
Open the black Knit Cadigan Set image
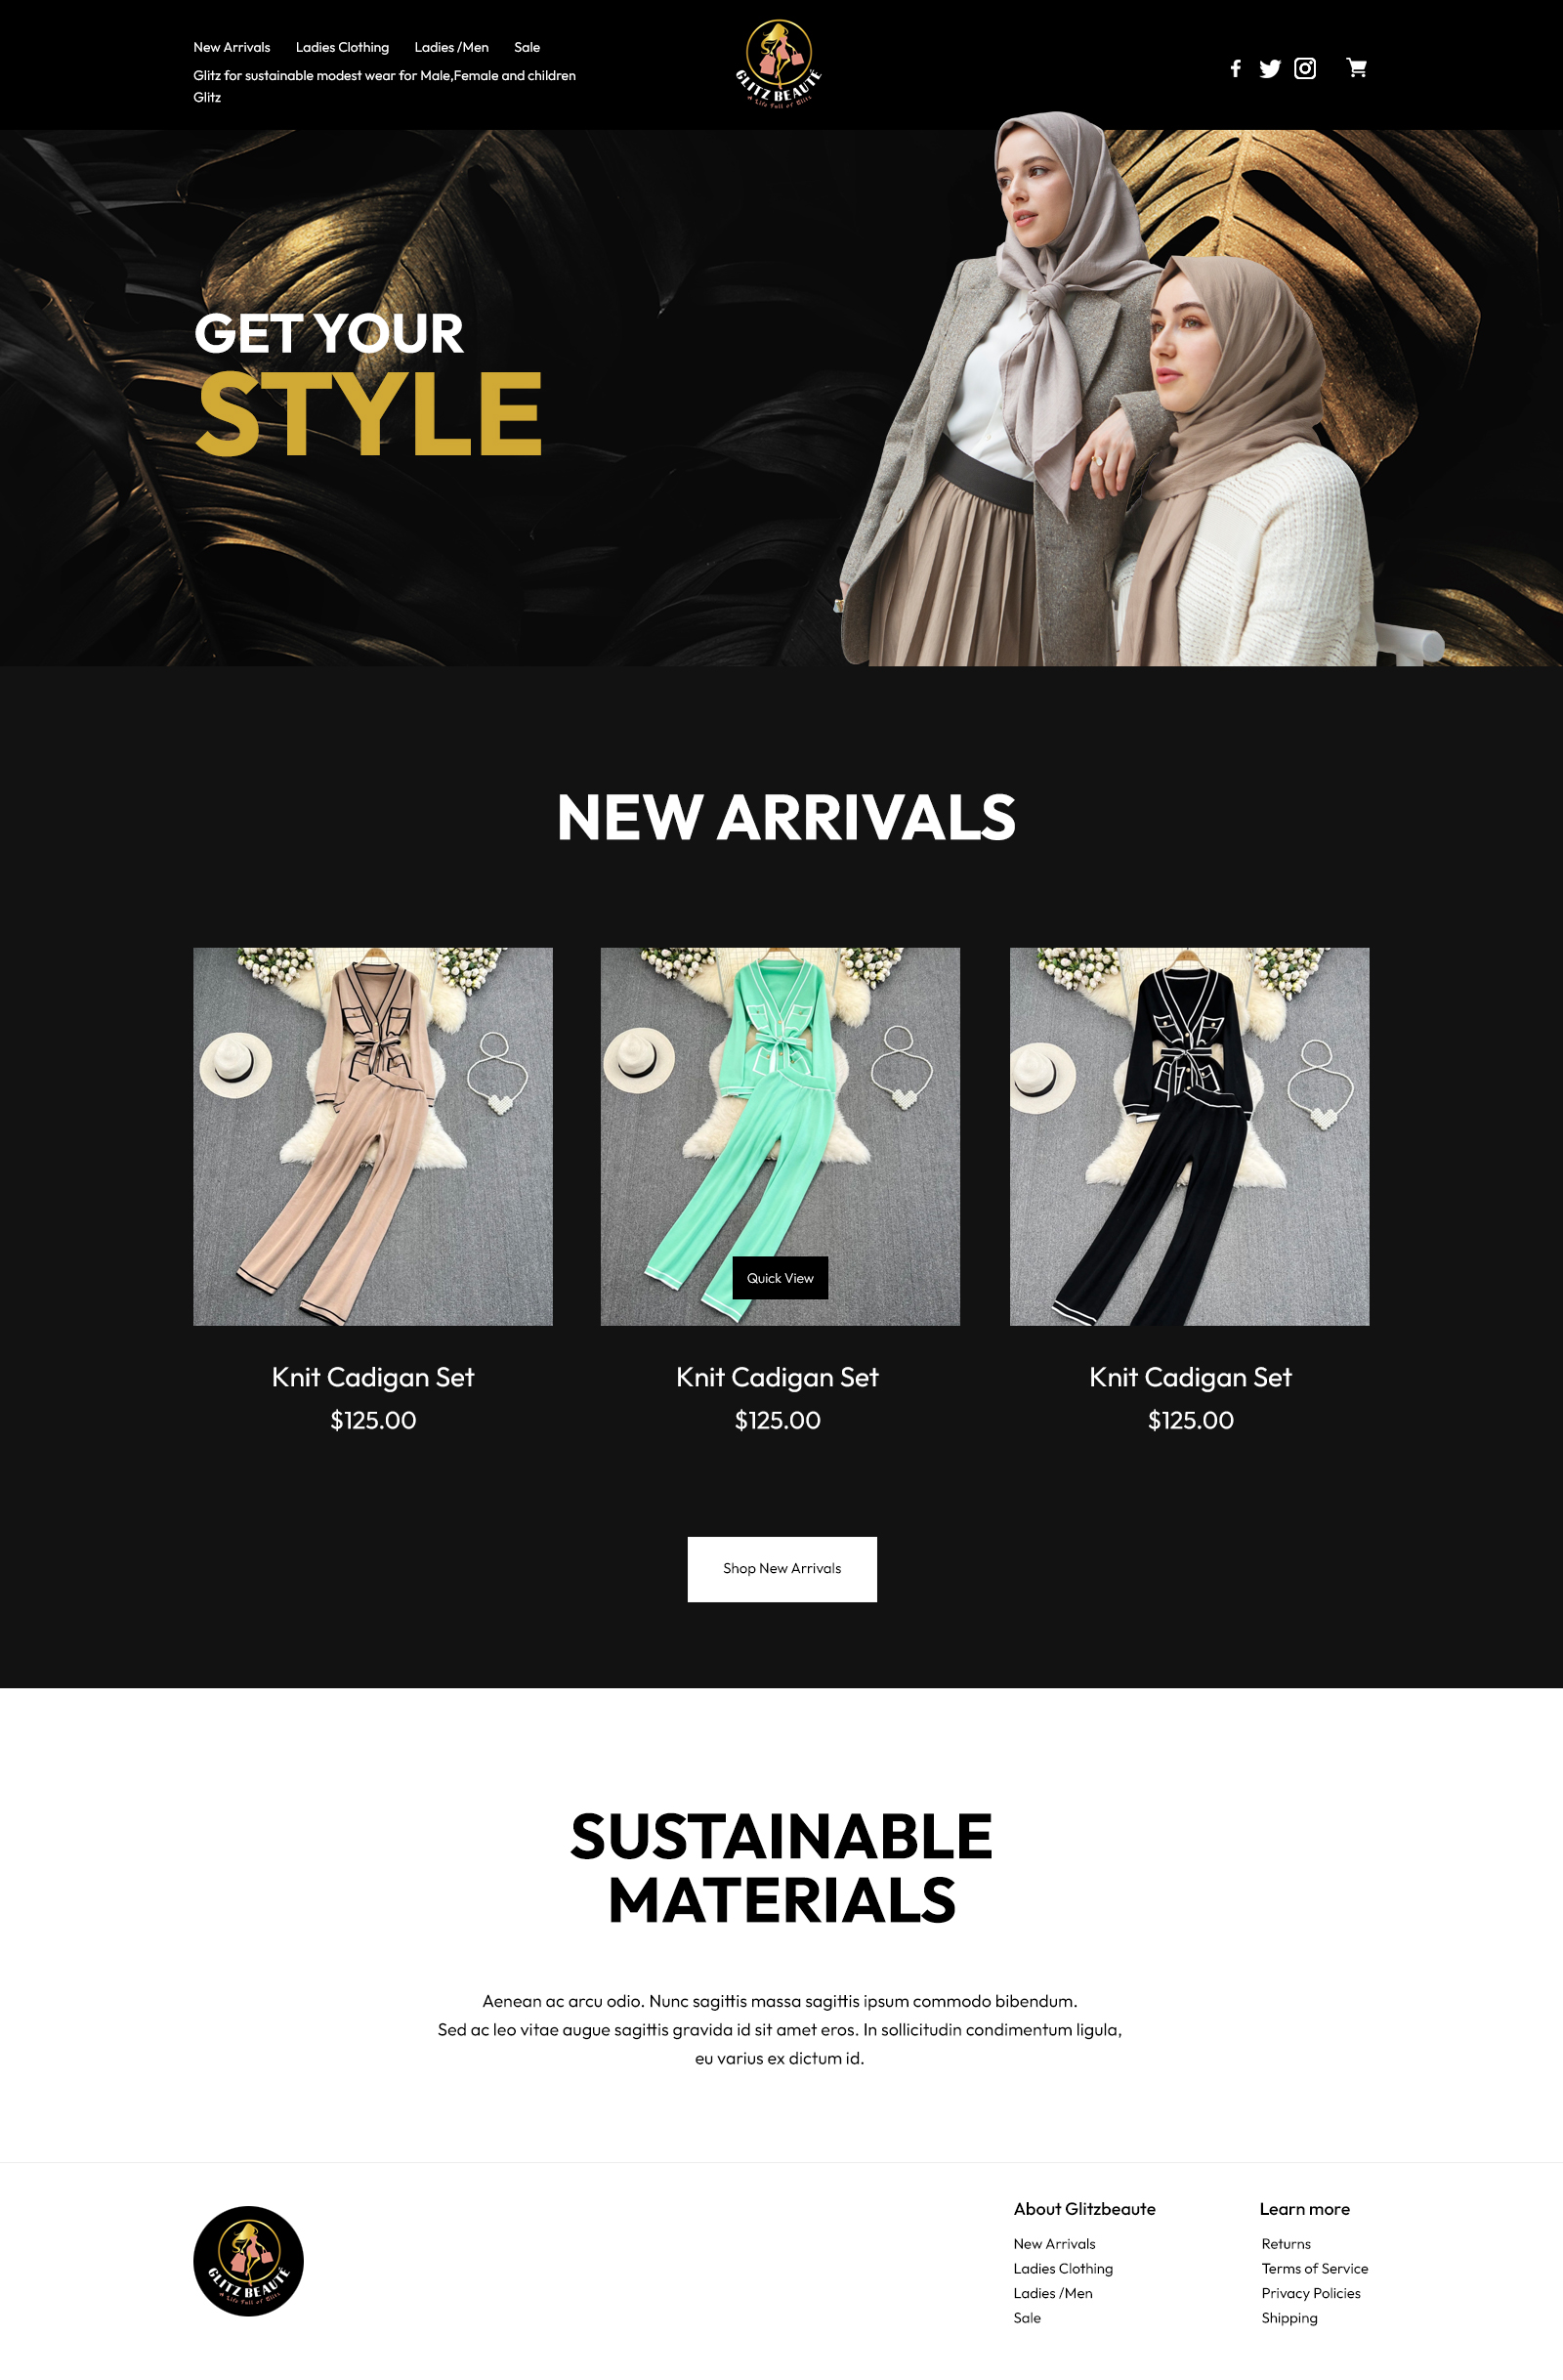click(1189, 1137)
